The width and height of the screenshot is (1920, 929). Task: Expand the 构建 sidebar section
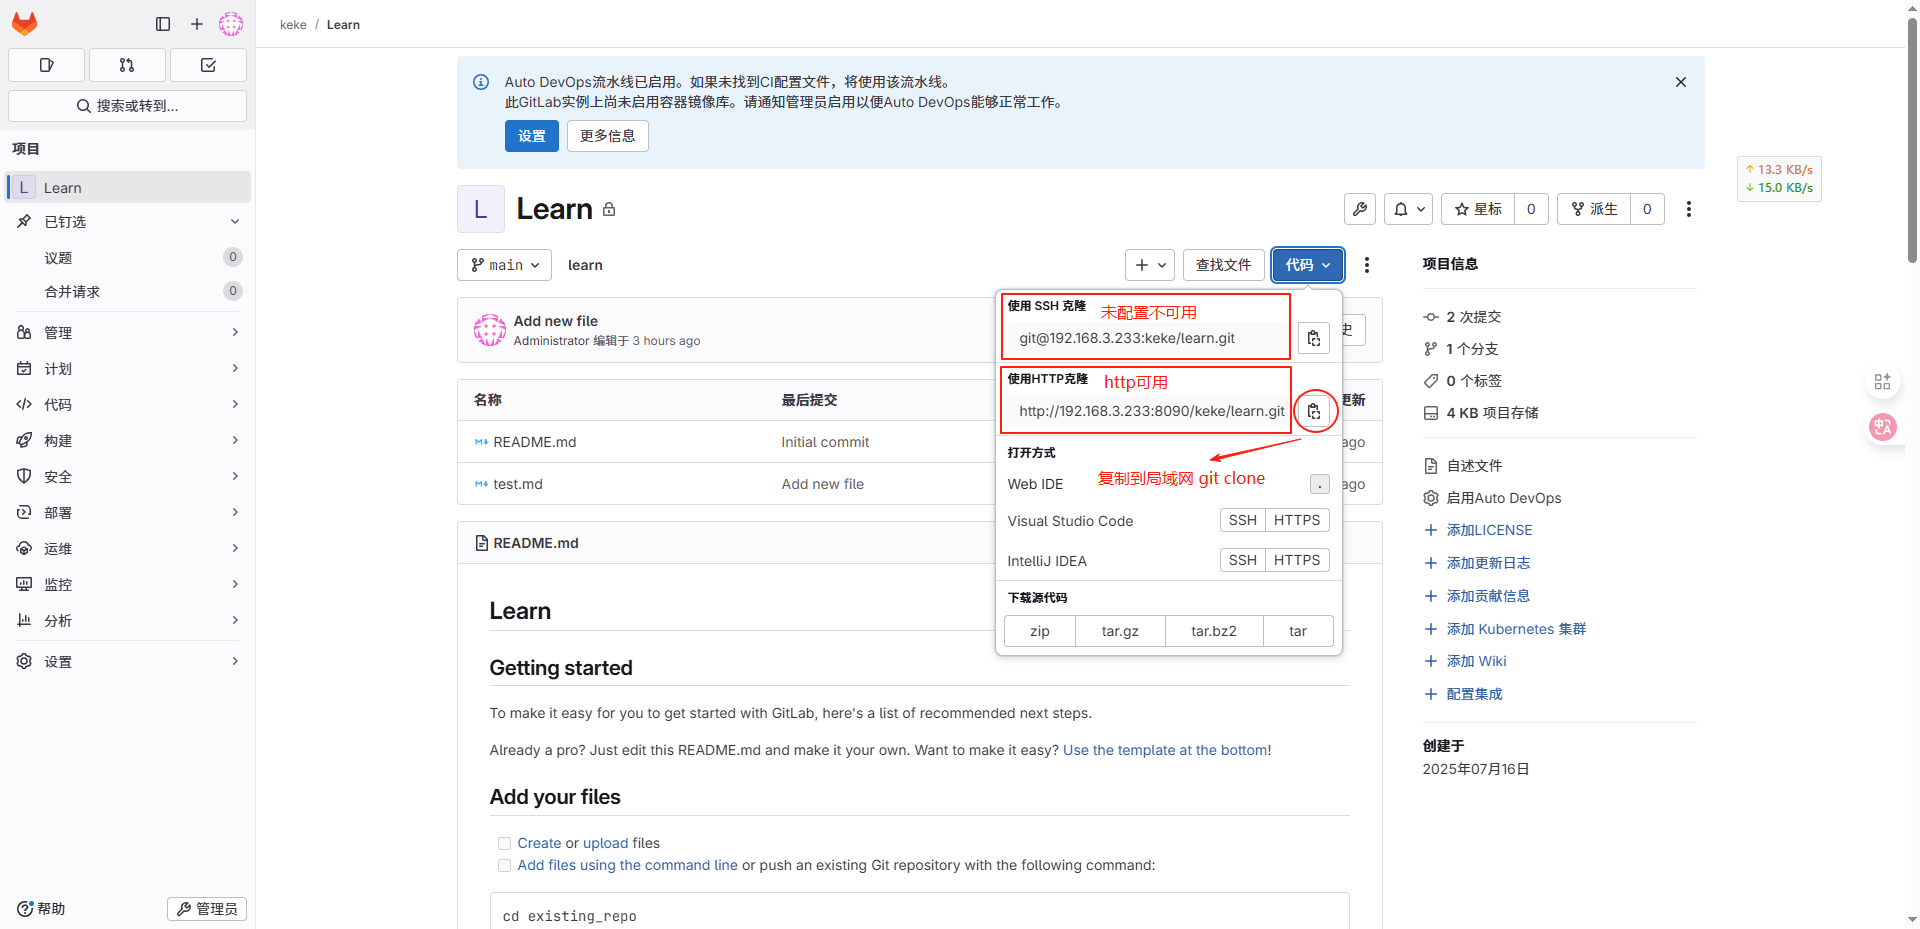(x=127, y=441)
